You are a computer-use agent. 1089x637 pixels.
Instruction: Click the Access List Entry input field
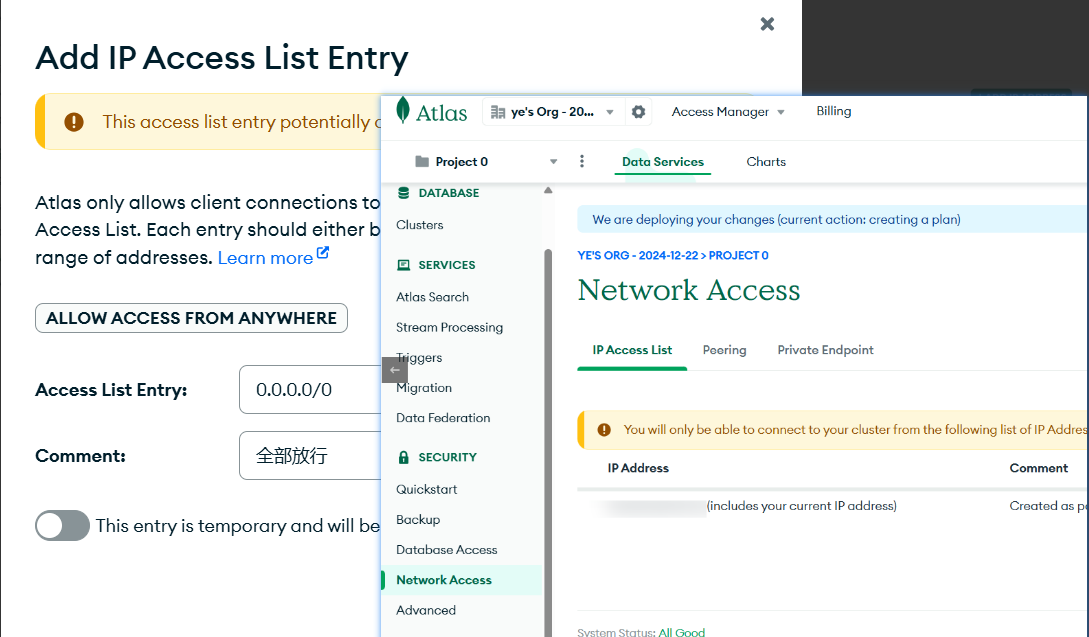click(310, 390)
